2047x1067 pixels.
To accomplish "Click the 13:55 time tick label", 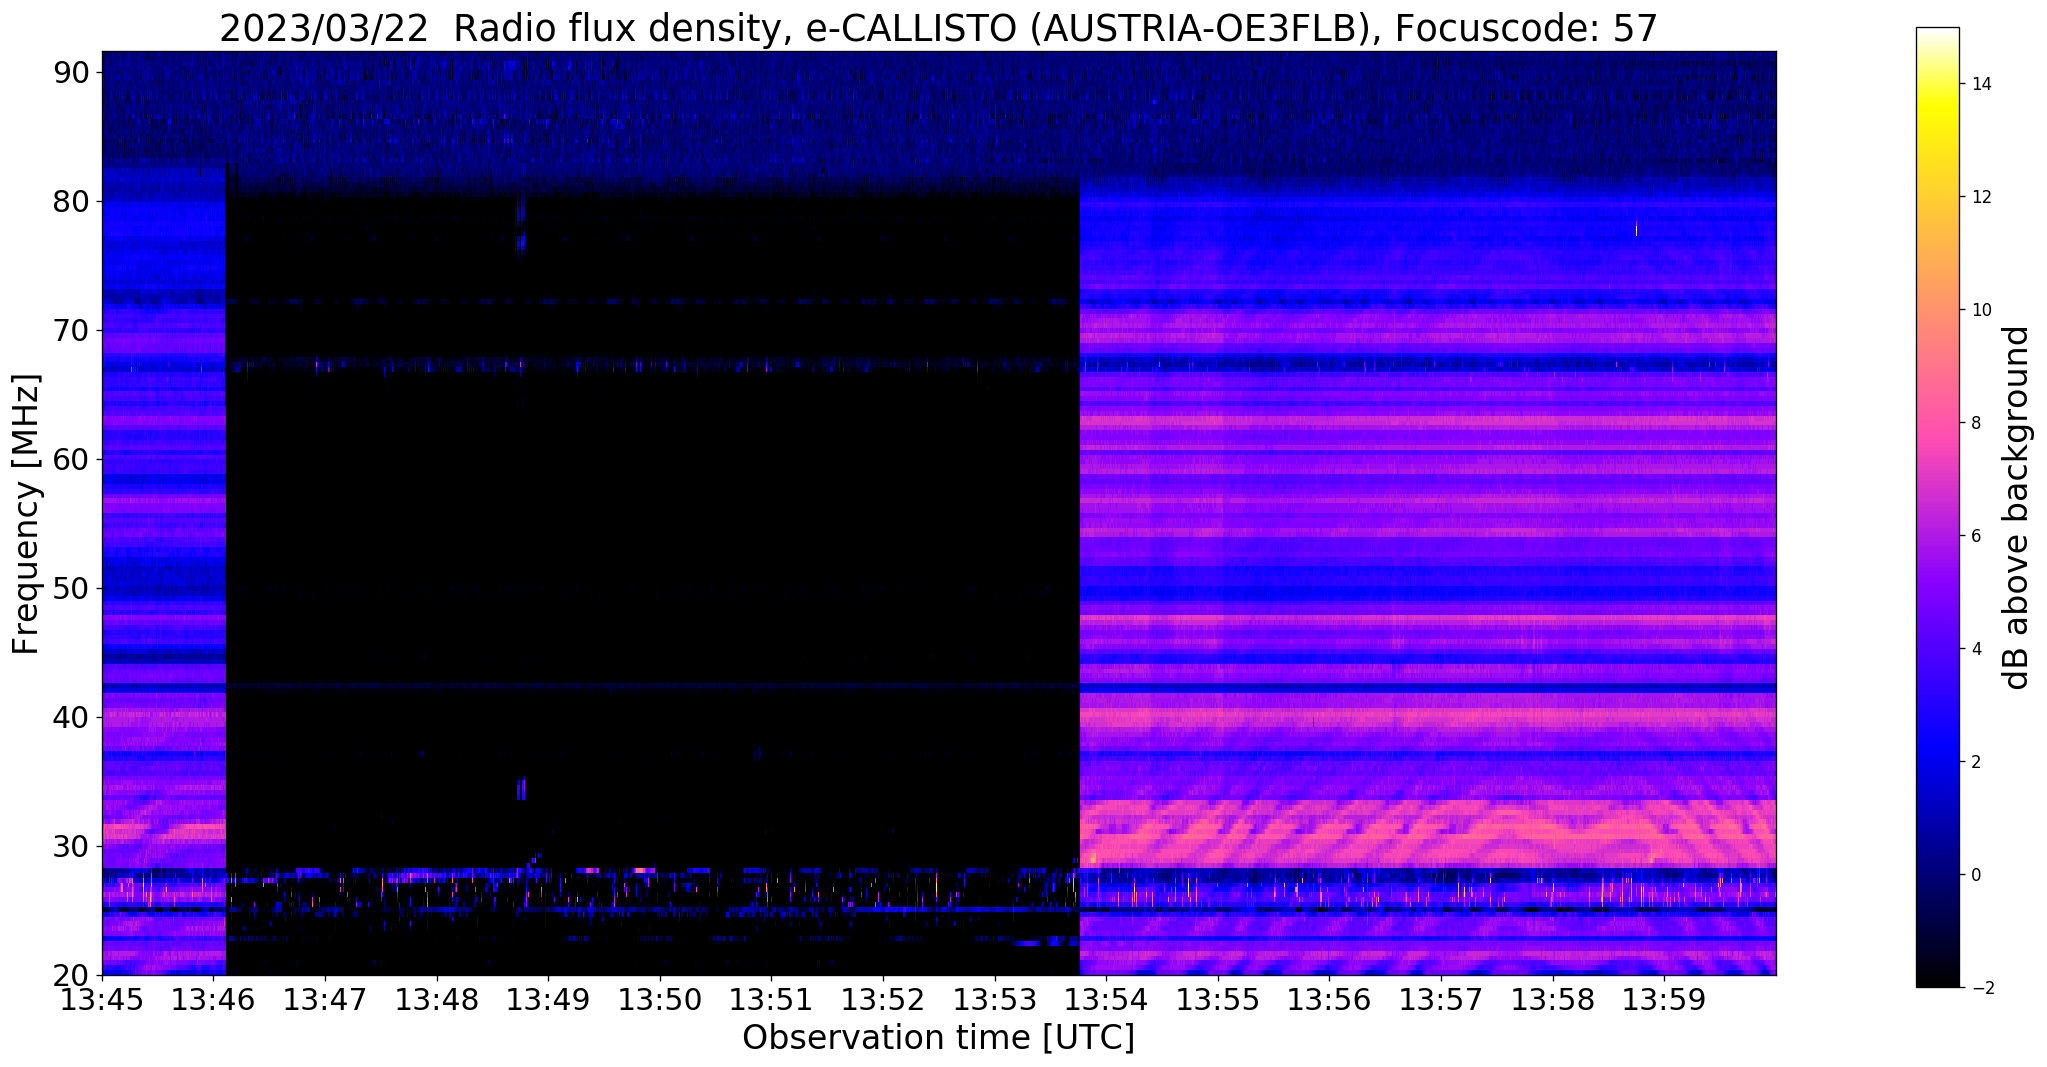I will [1218, 1001].
